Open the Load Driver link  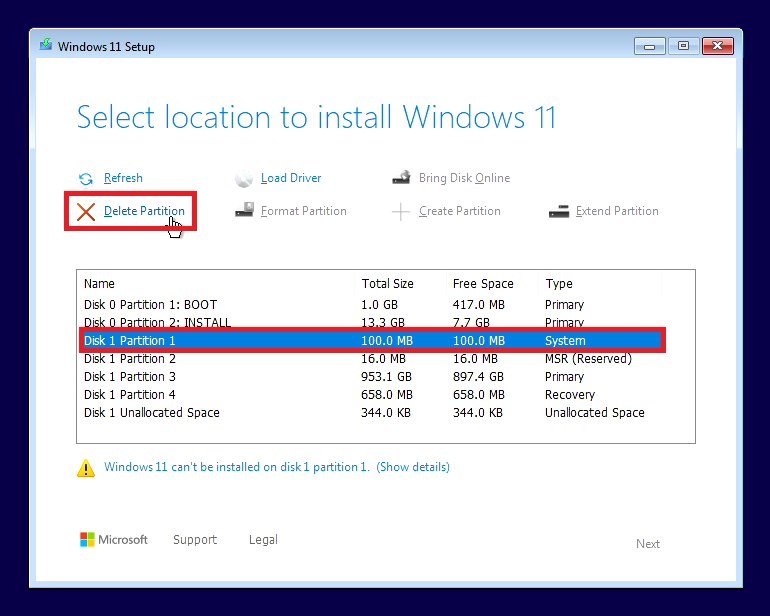(x=291, y=178)
